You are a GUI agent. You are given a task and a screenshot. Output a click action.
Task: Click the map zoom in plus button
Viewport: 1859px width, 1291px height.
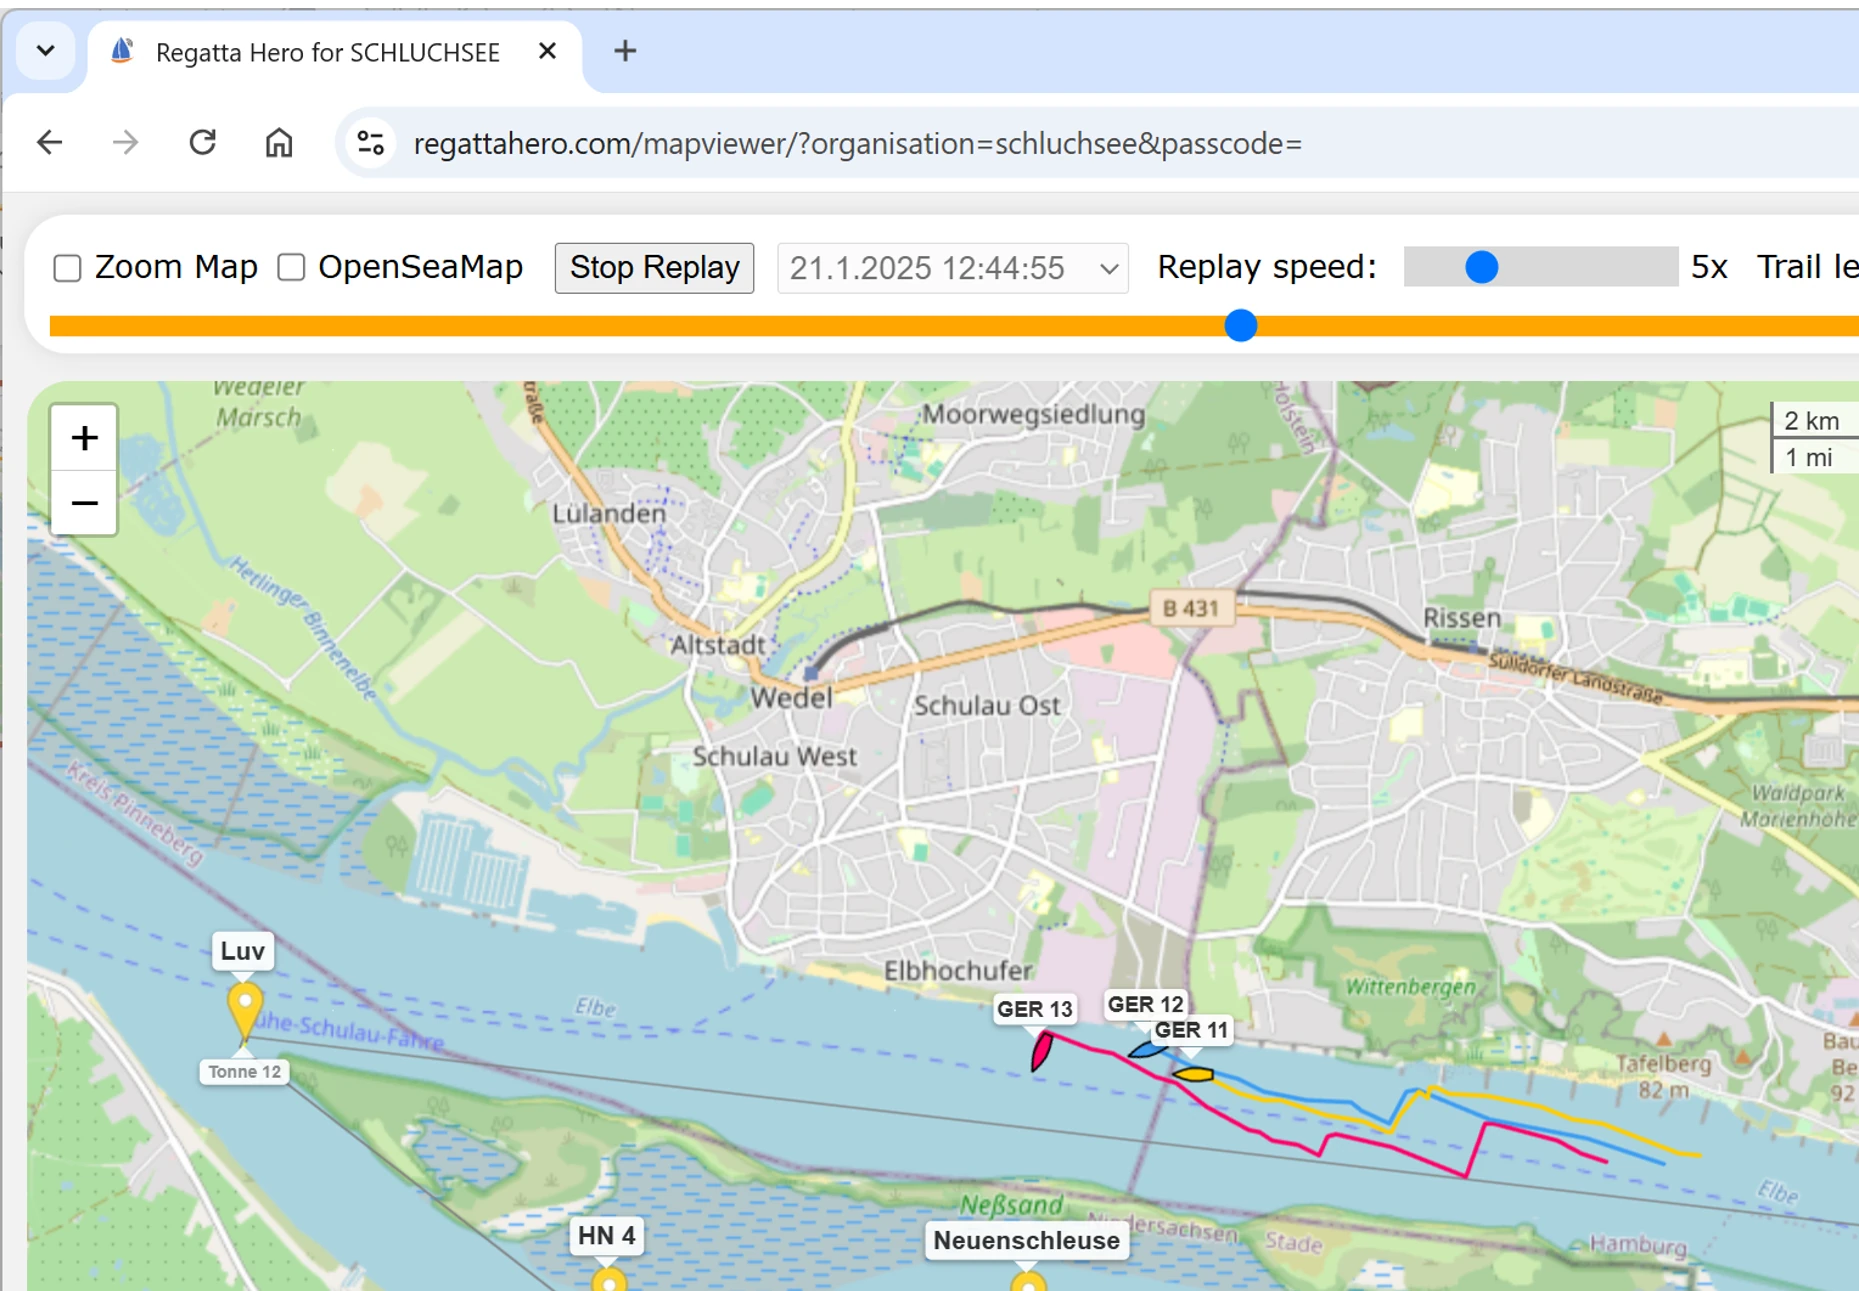(x=84, y=438)
